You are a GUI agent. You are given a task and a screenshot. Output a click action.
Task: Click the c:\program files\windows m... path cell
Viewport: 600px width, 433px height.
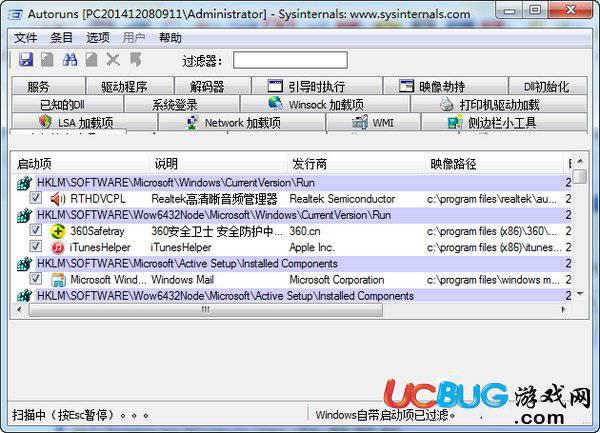(x=493, y=280)
